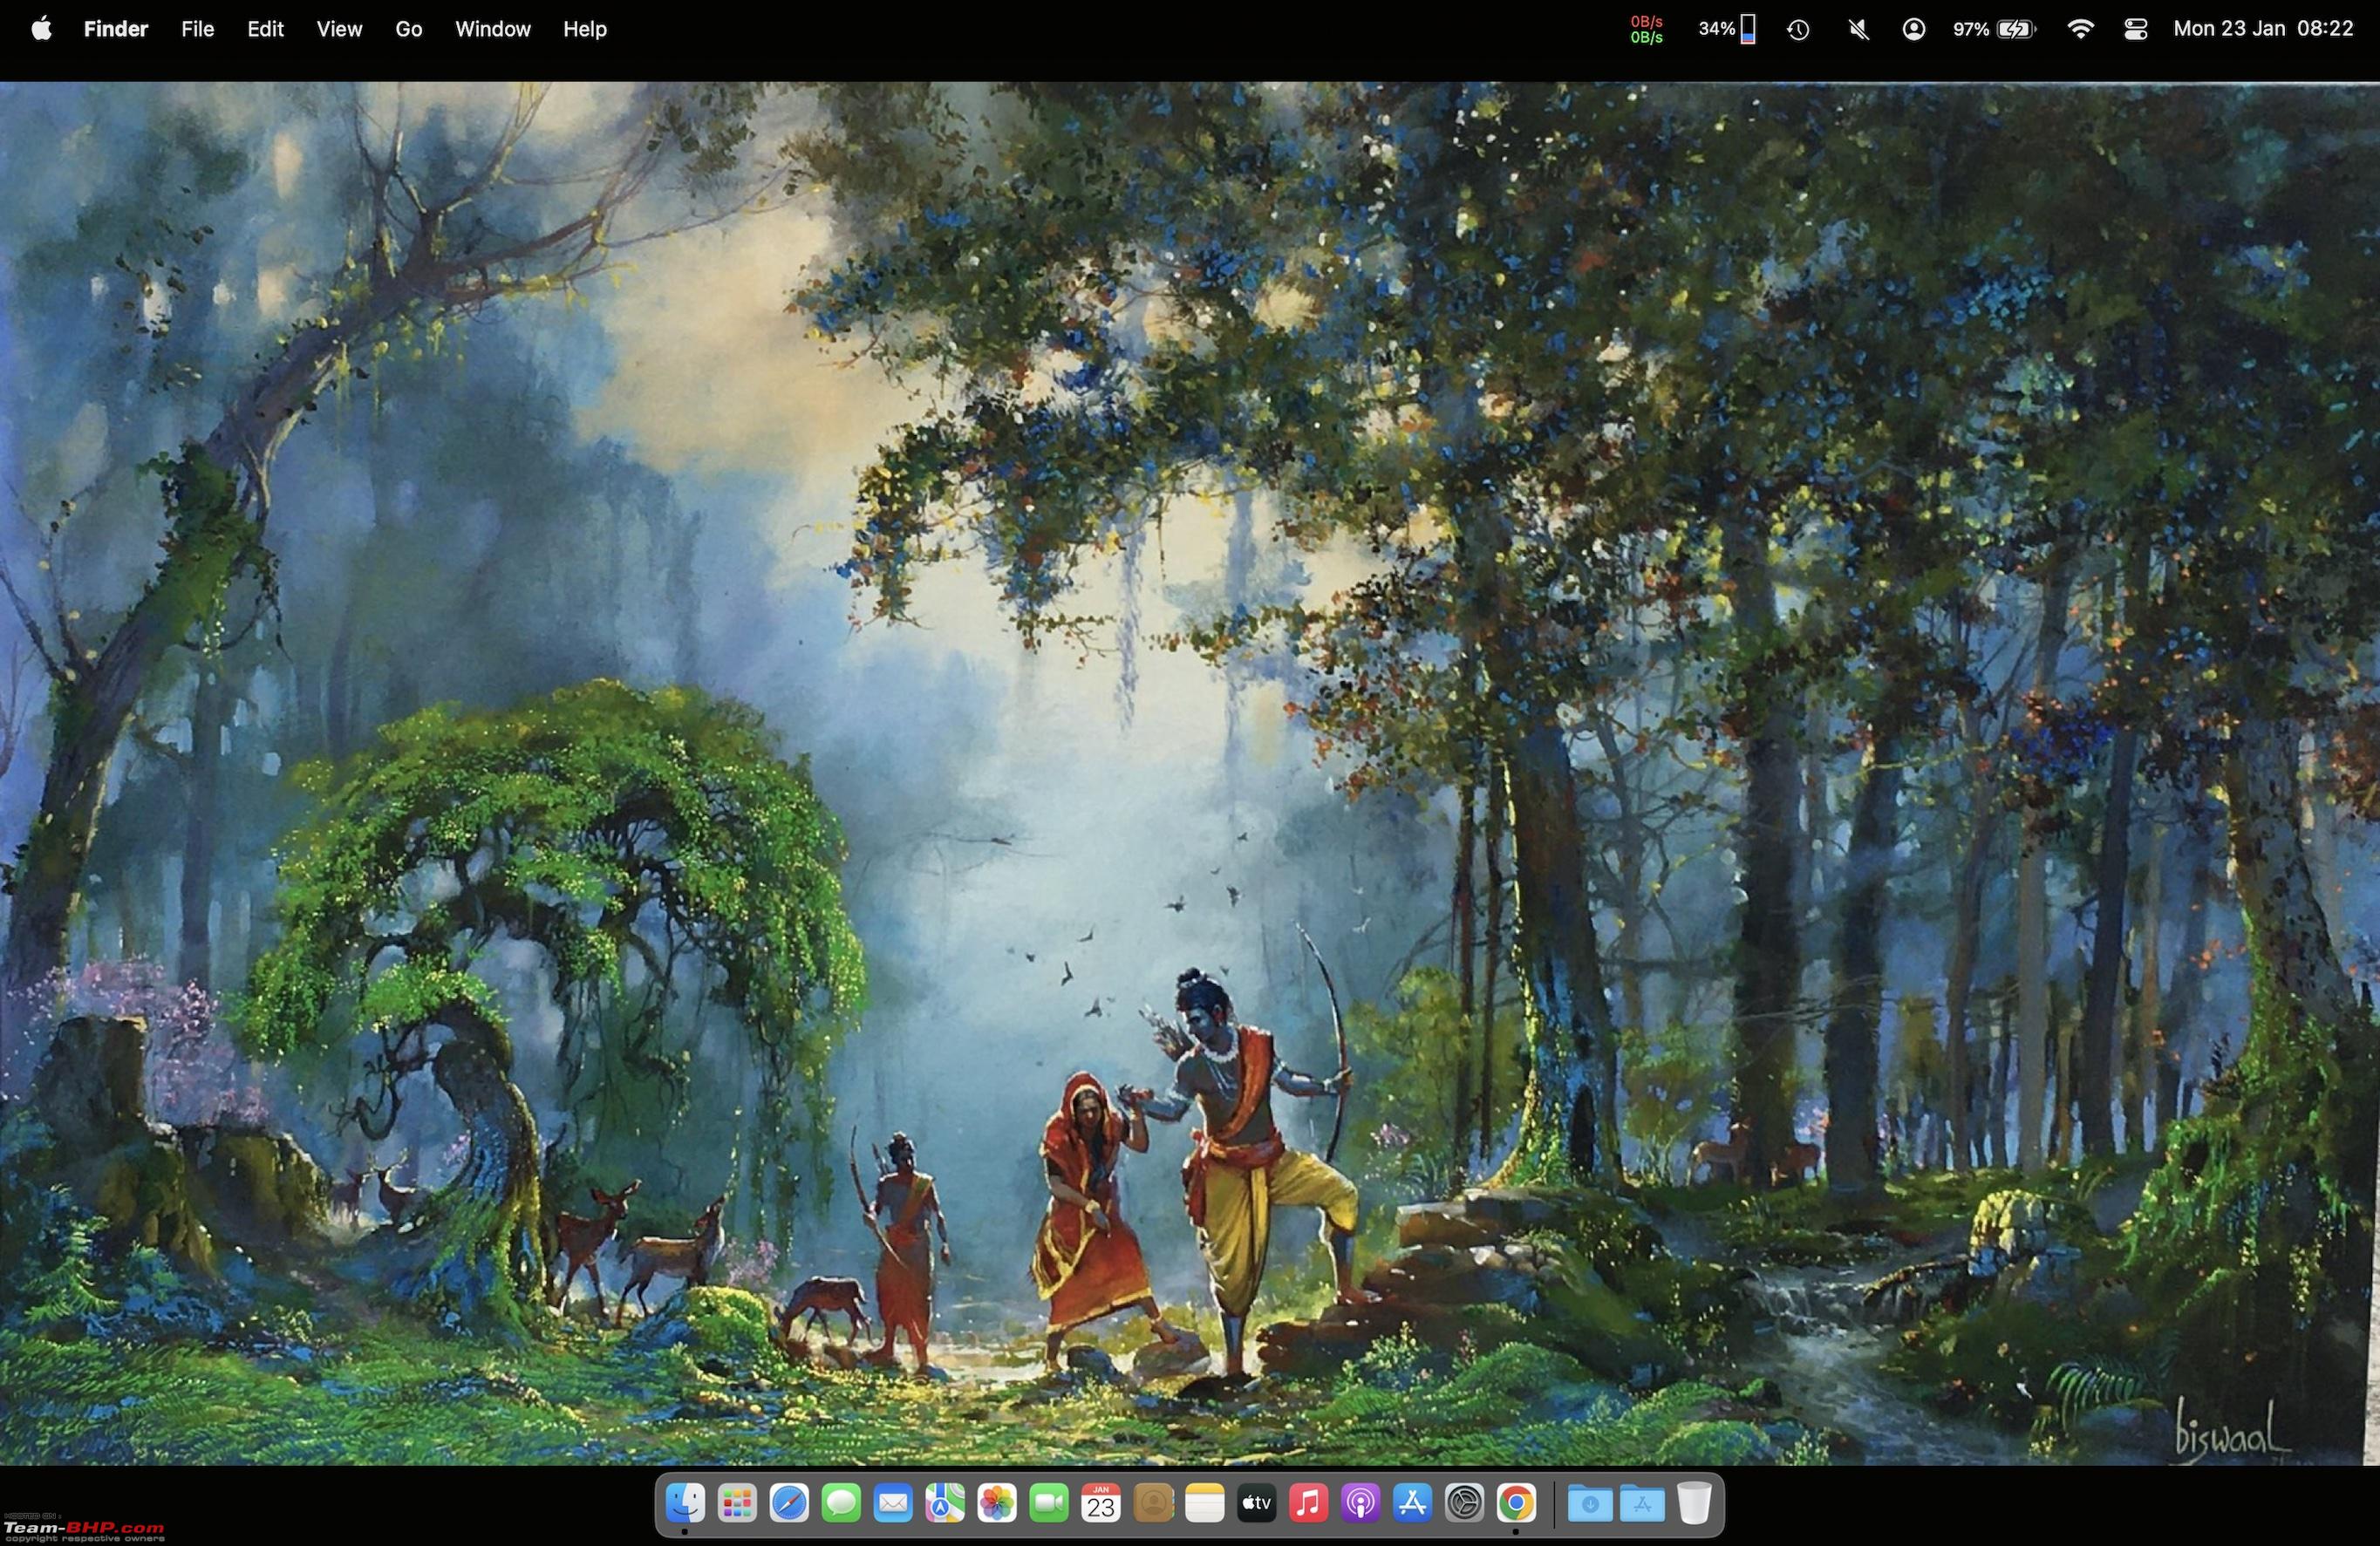Click the muted volume icon
The image size is (2380, 1546).
point(1858,29)
